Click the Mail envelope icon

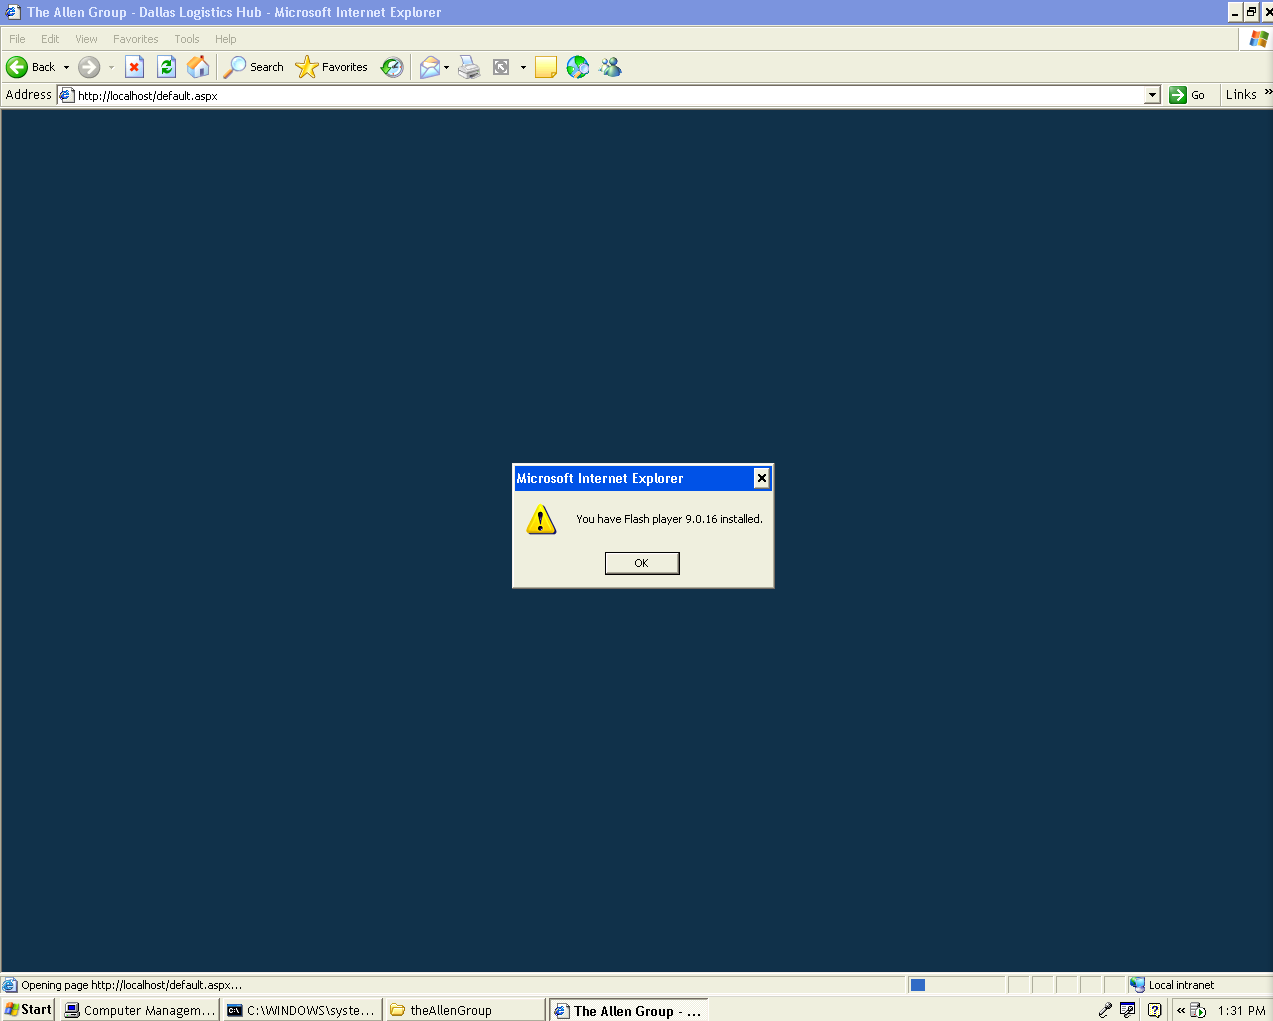429,67
